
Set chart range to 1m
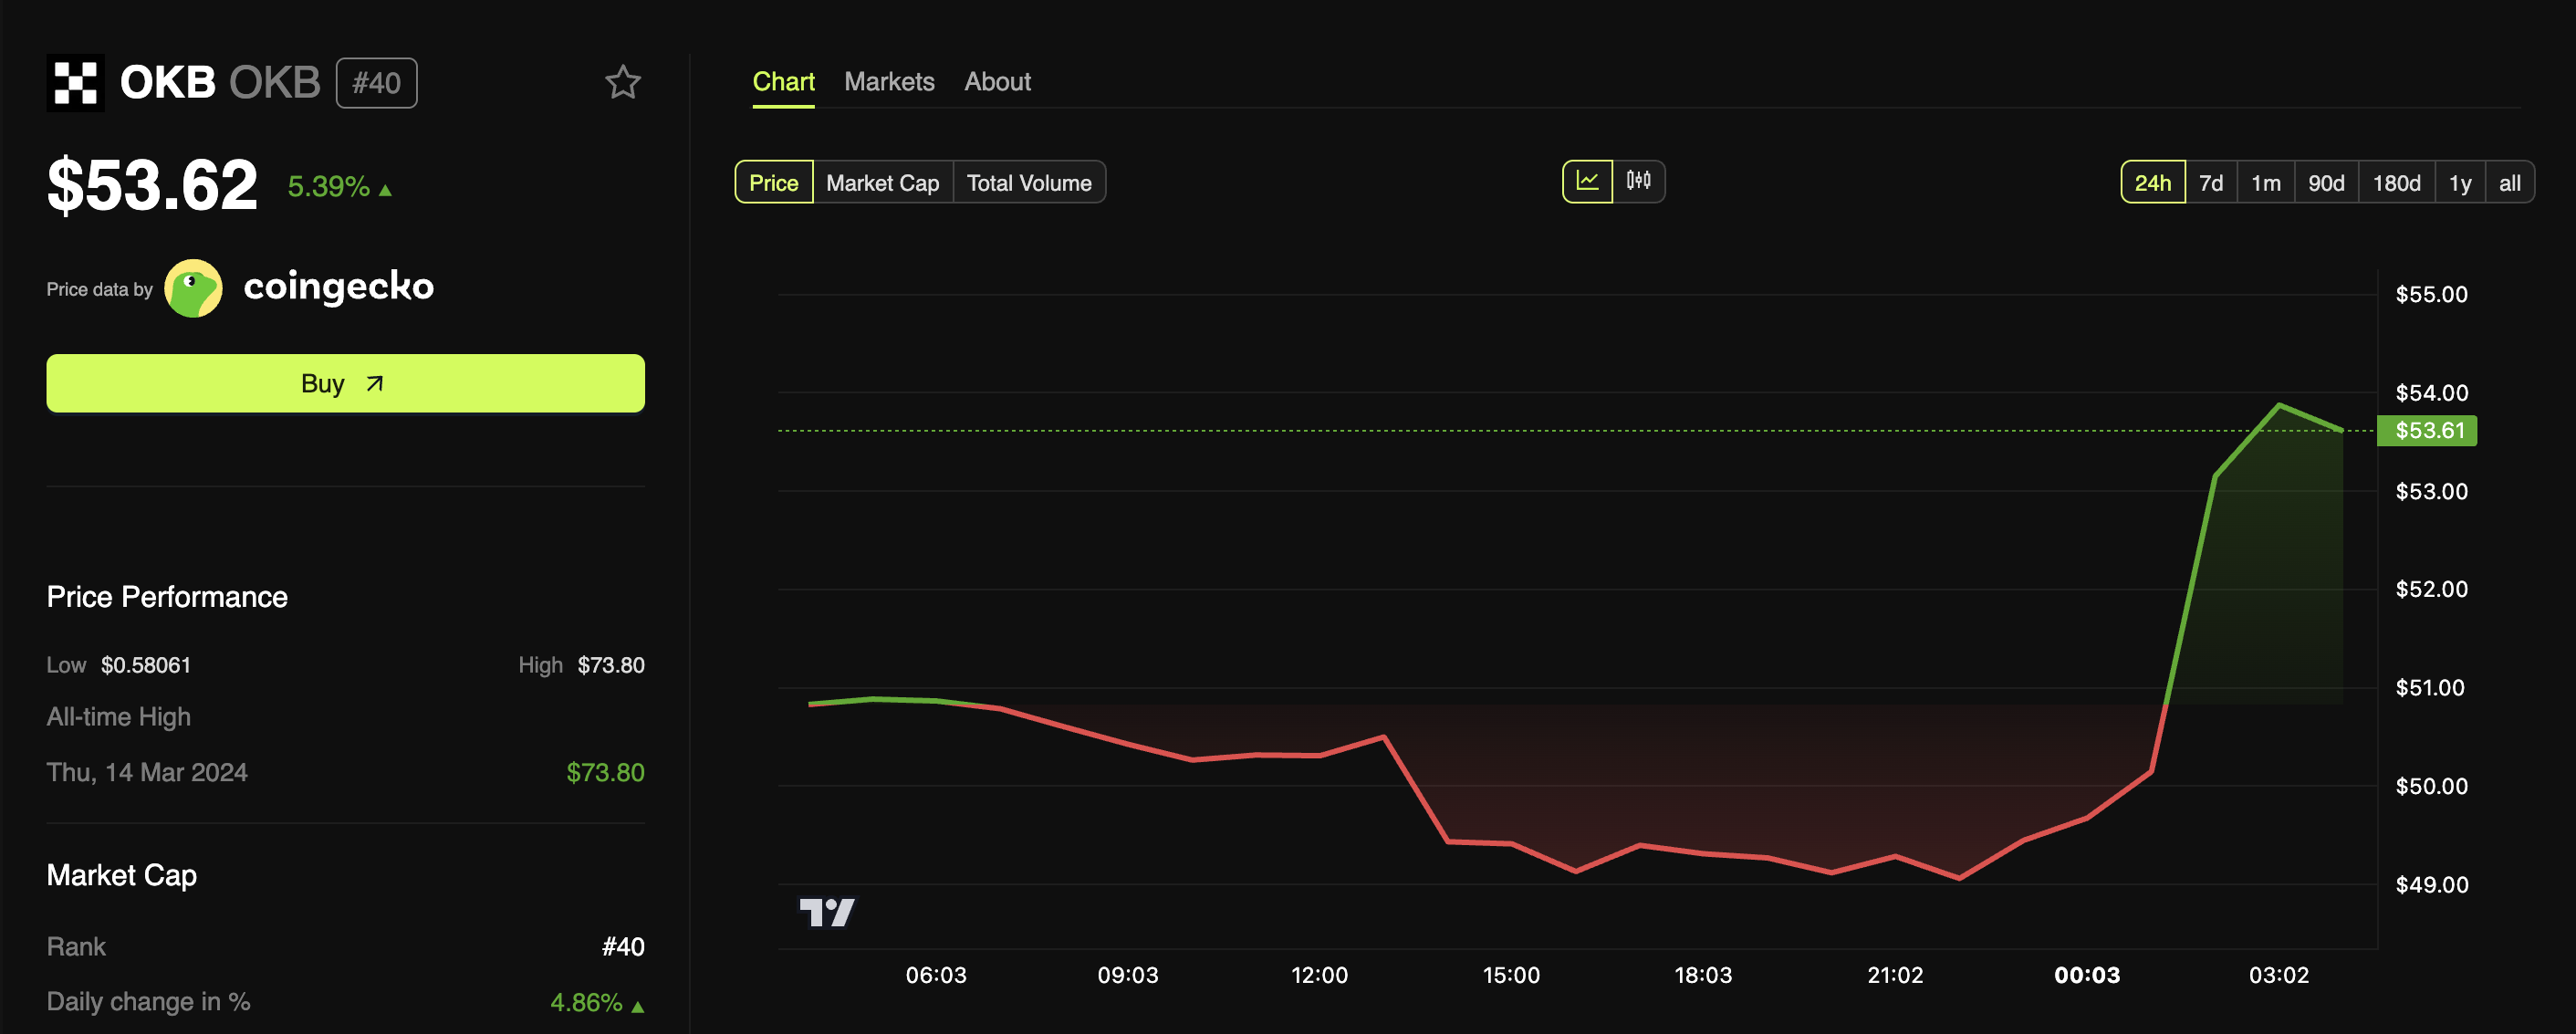pos(2265,183)
